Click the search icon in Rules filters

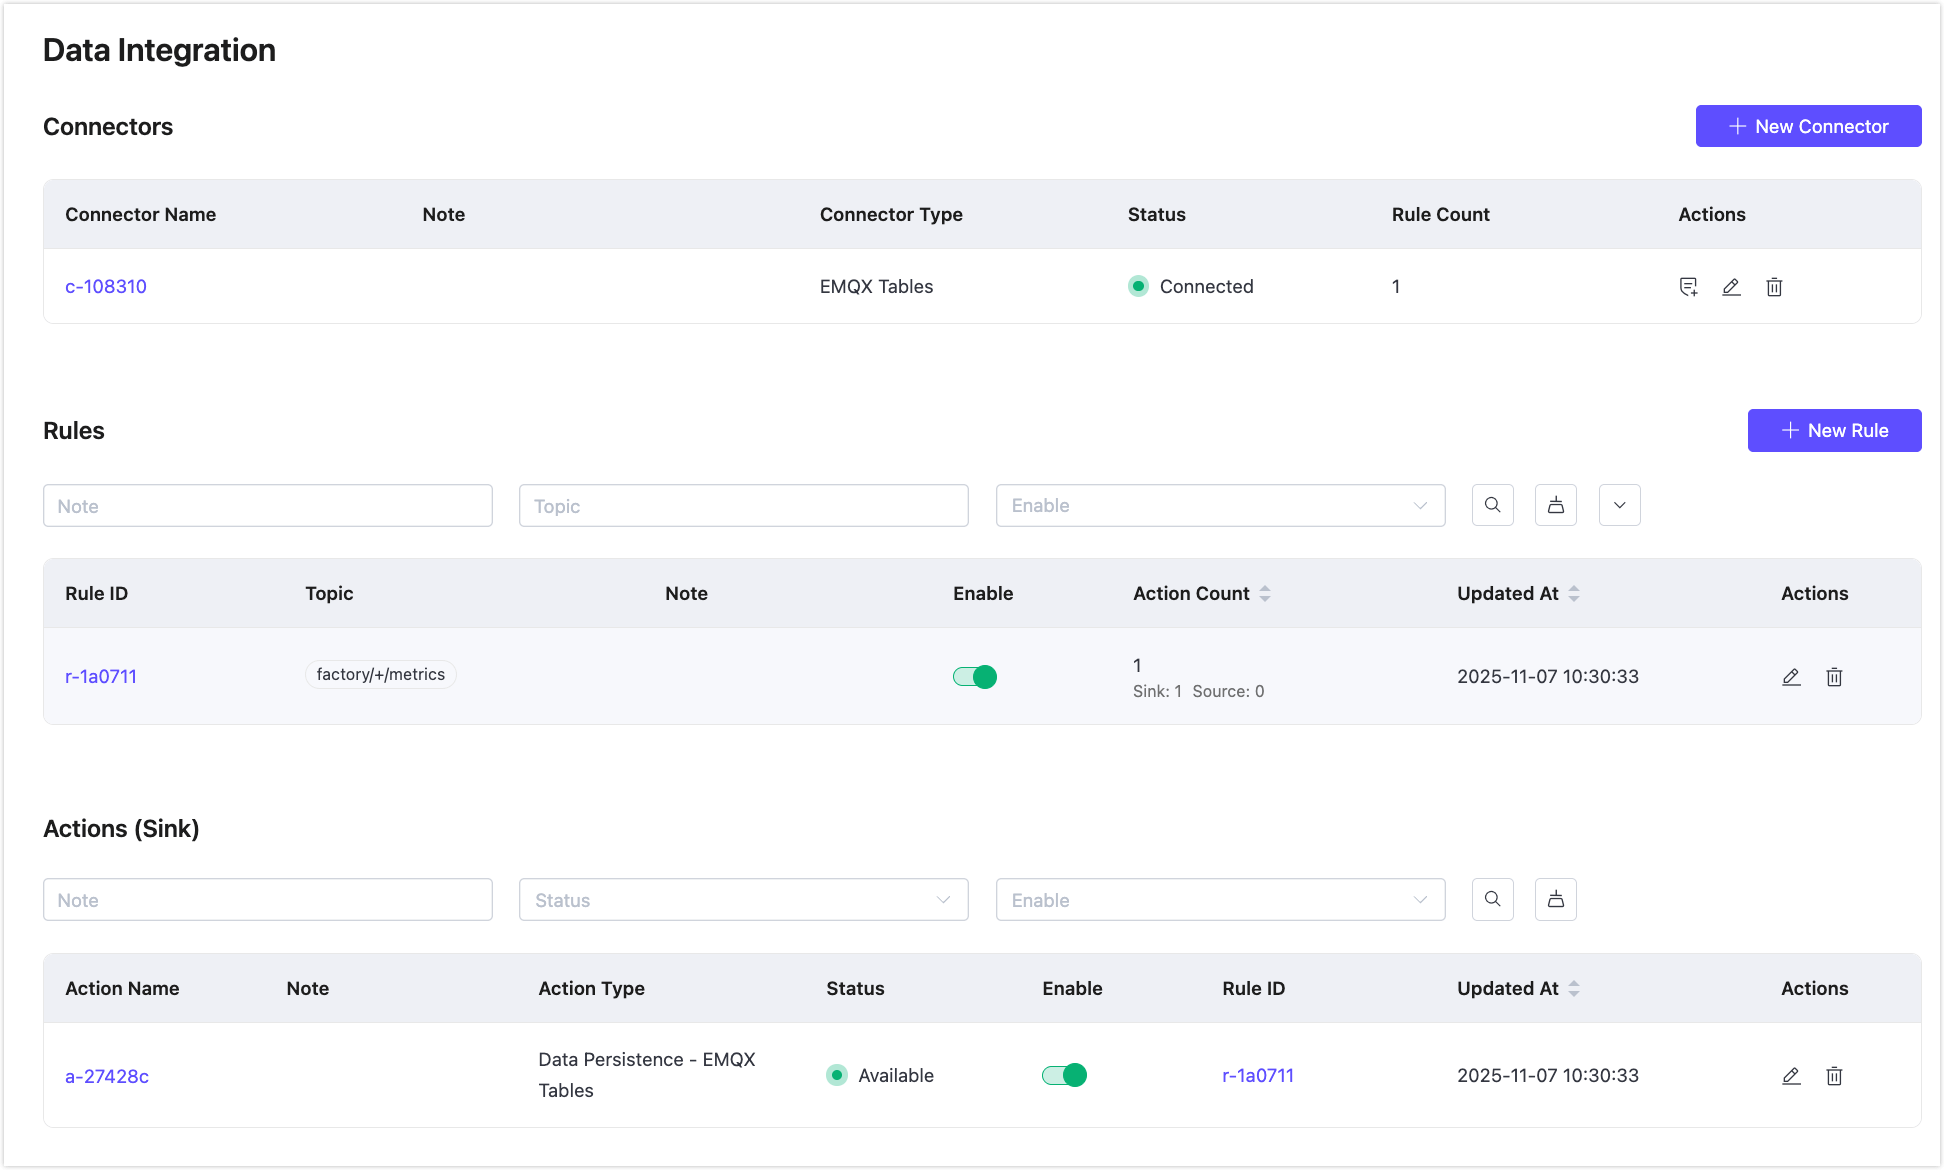pos(1492,505)
